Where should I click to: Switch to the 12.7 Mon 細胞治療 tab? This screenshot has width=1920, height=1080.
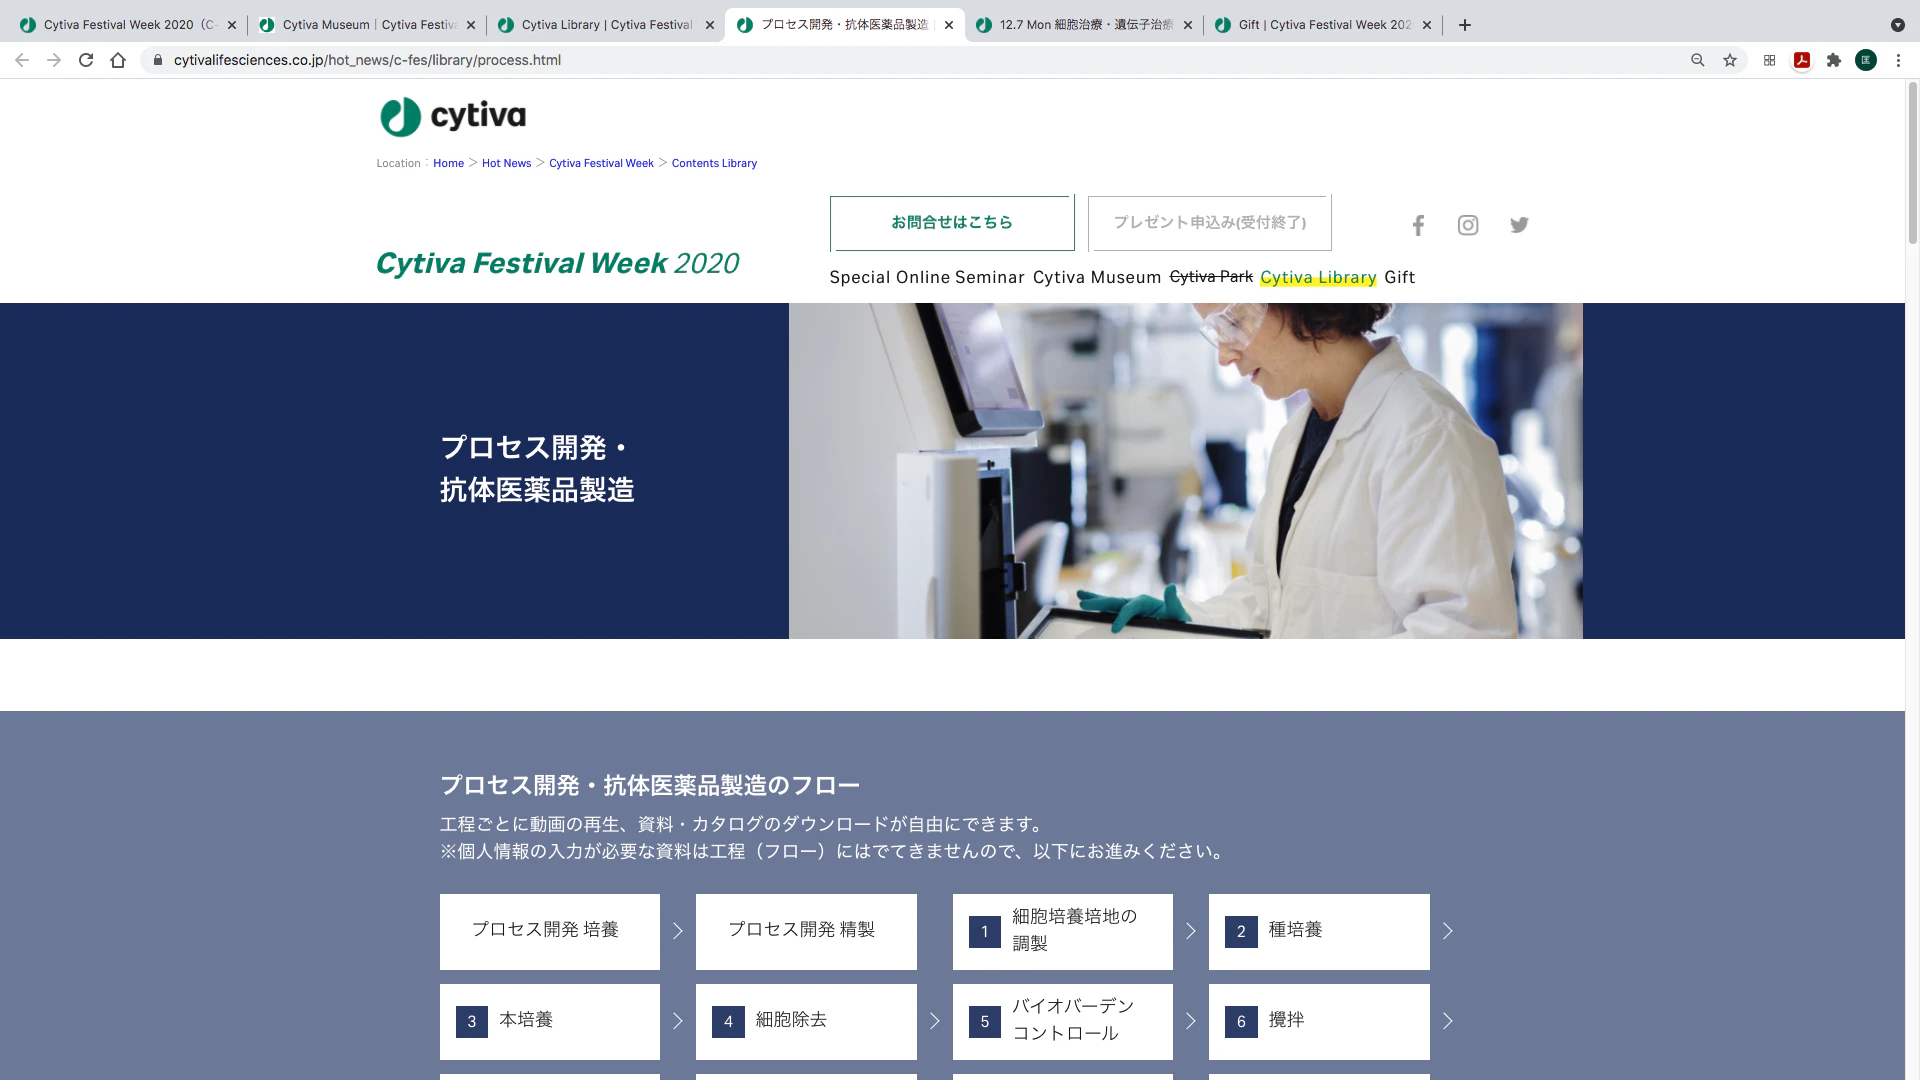click(1084, 25)
